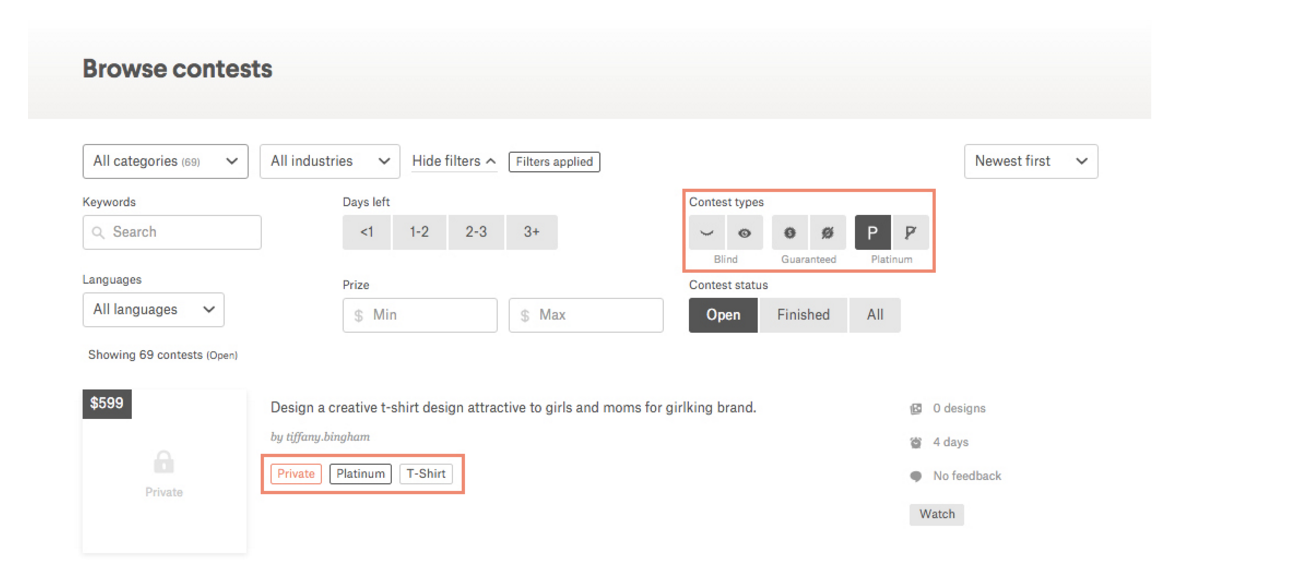Viewport: 1298px width, 580px height.
Task: Click the Keywords search field
Action: 172,232
